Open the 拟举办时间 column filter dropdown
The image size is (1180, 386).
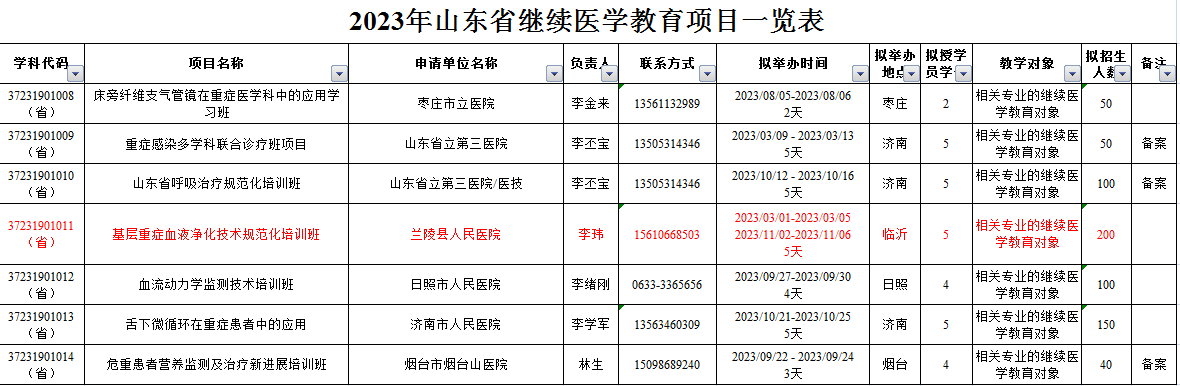click(860, 74)
